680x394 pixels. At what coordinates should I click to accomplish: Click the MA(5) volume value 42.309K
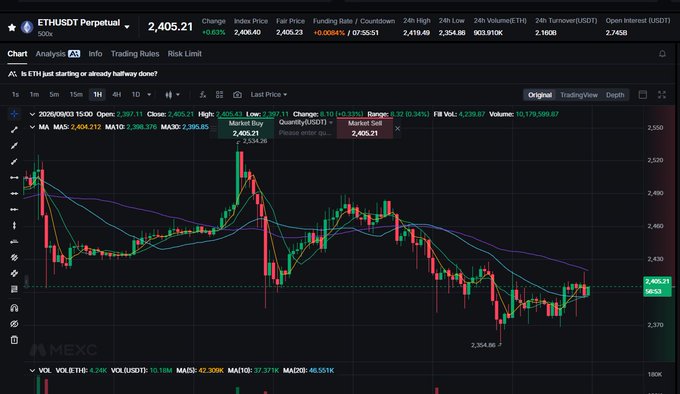coord(211,371)
